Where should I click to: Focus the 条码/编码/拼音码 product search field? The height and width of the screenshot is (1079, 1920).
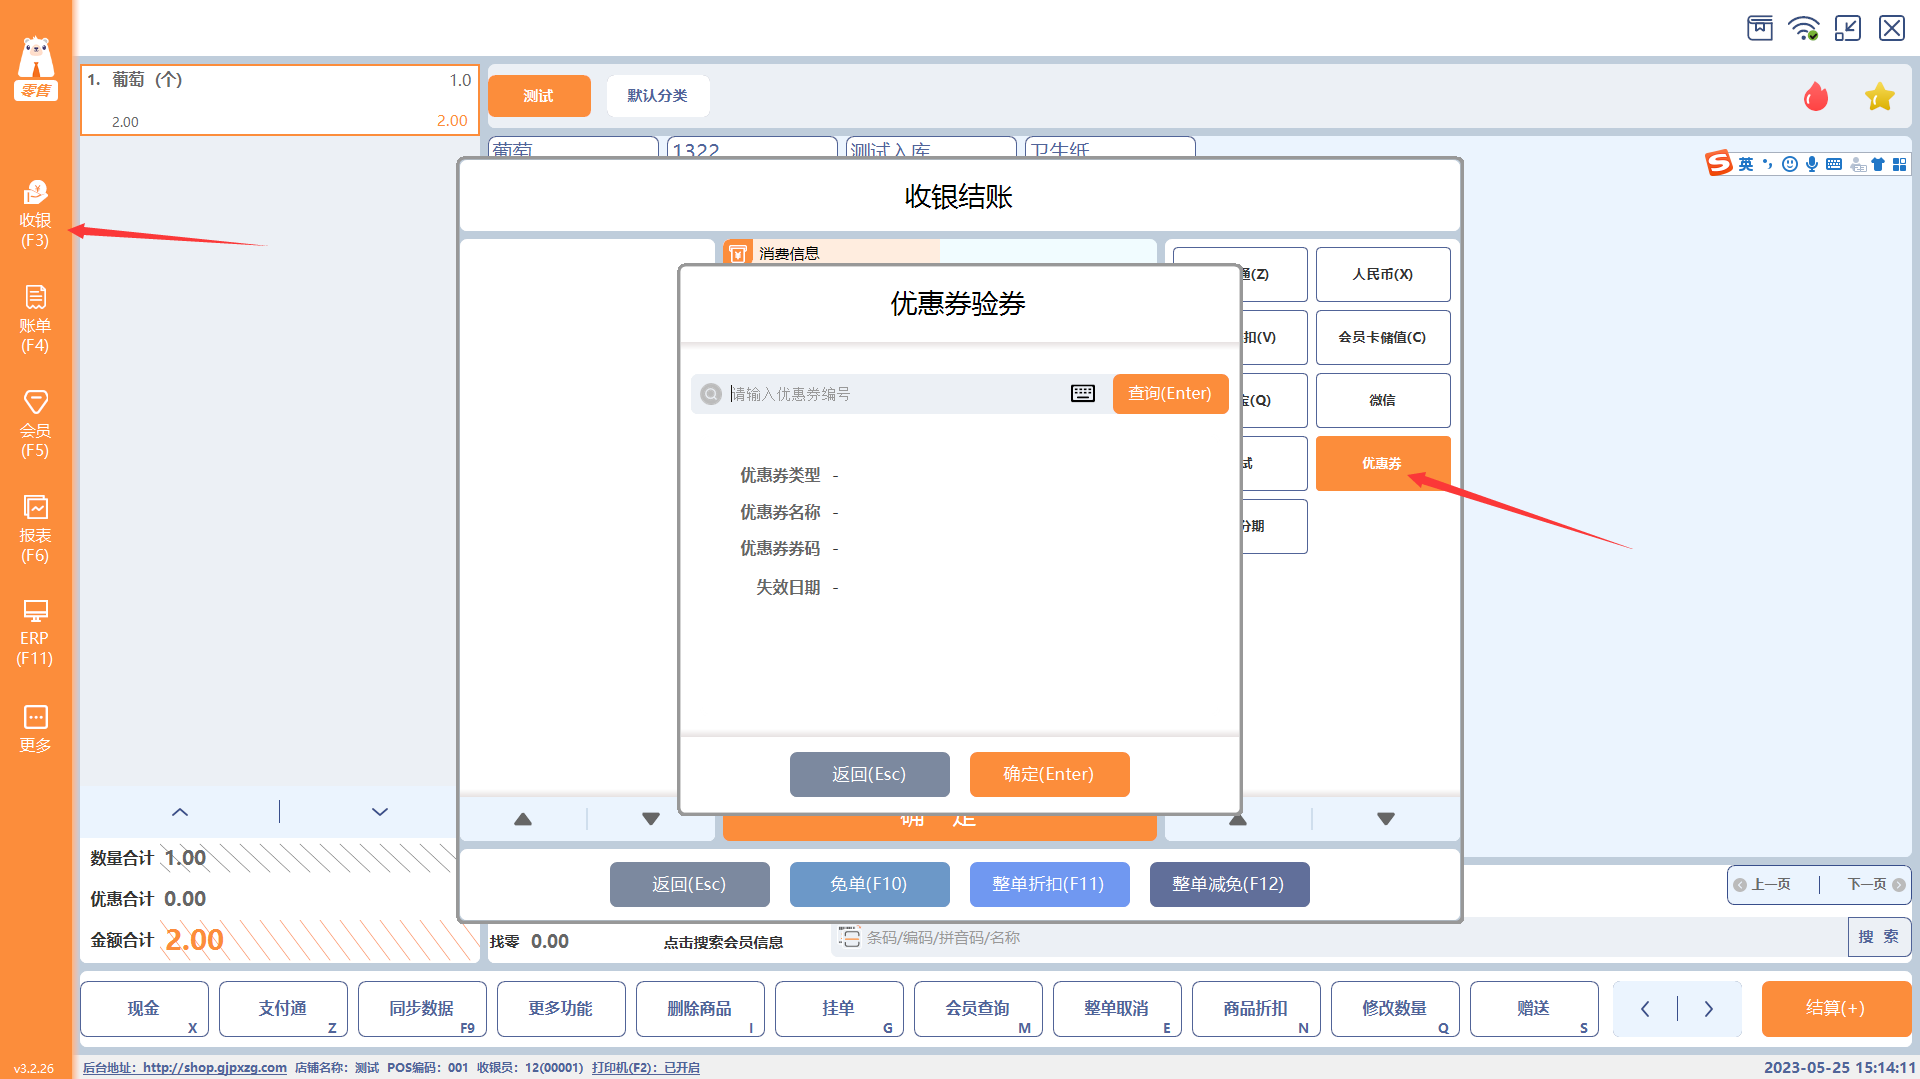click(x=1340, y=937)
